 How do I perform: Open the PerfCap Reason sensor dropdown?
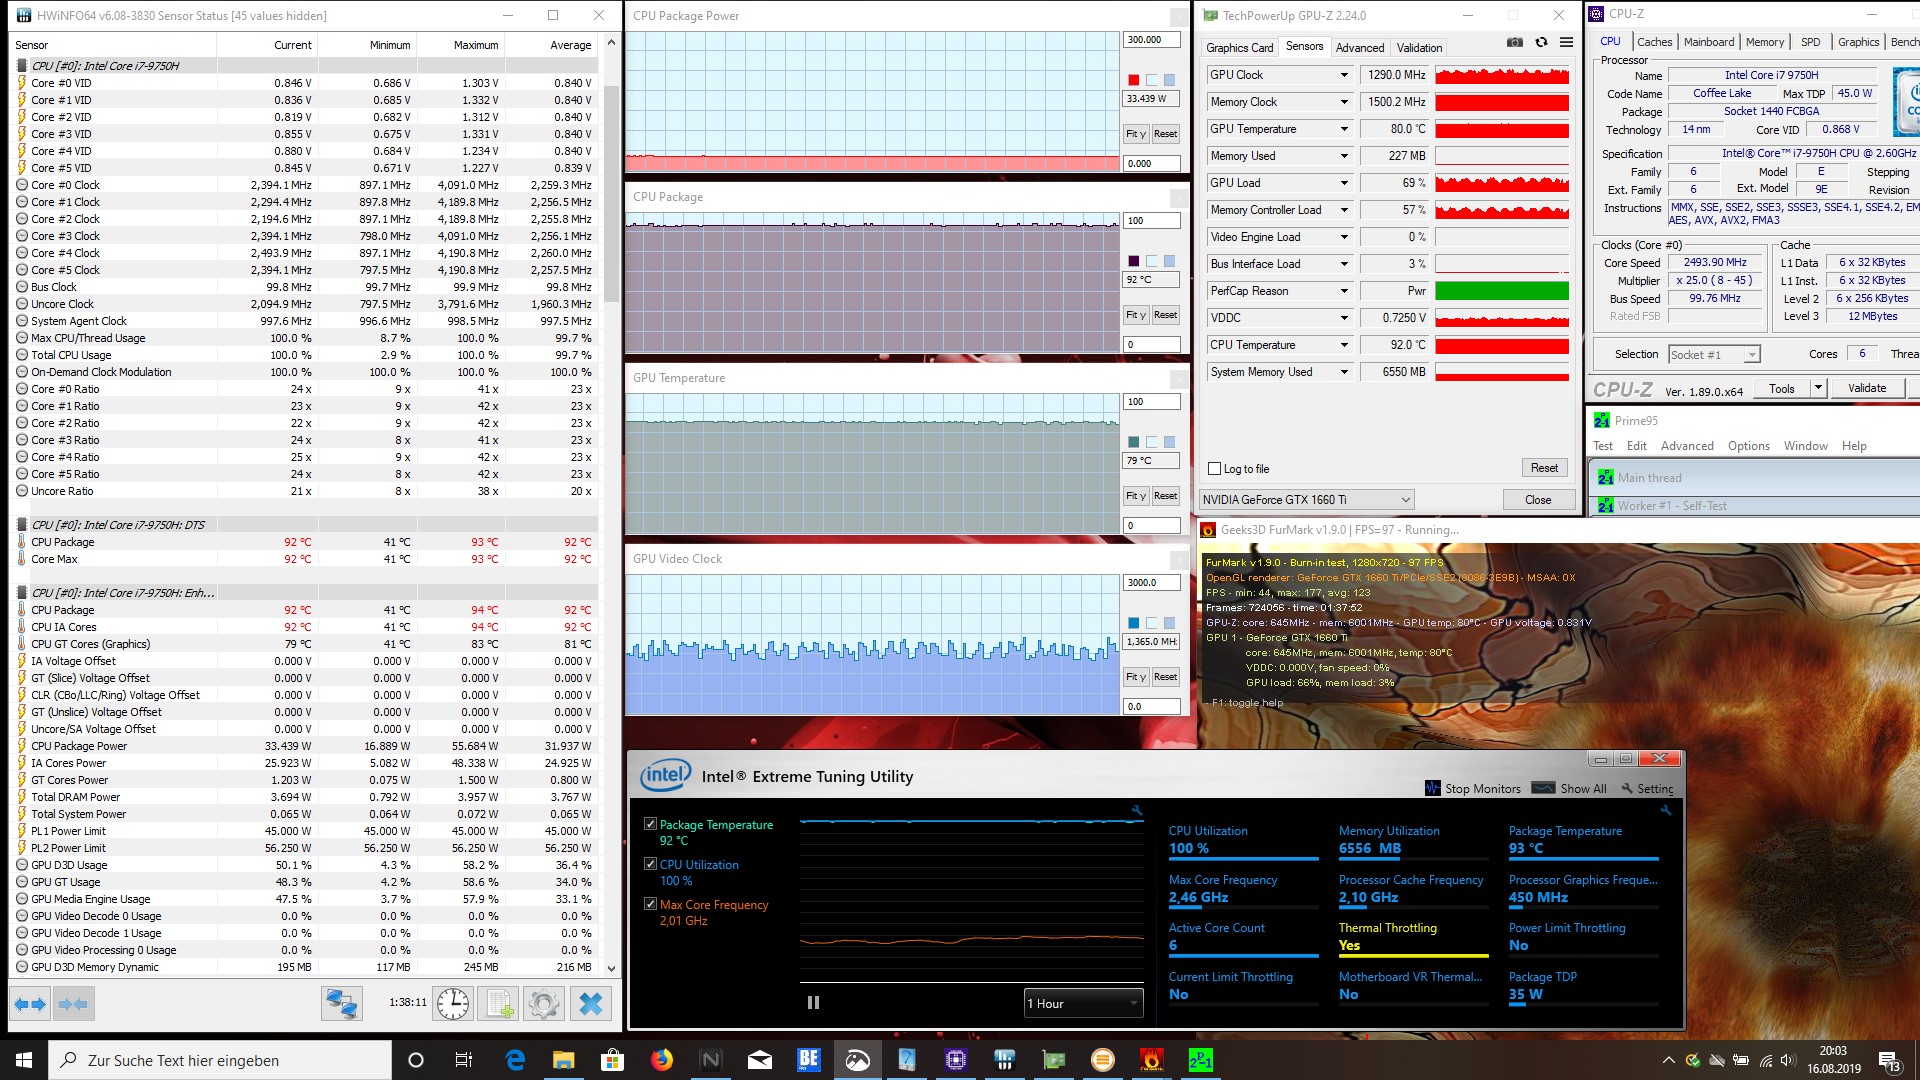click(1344, 291)
